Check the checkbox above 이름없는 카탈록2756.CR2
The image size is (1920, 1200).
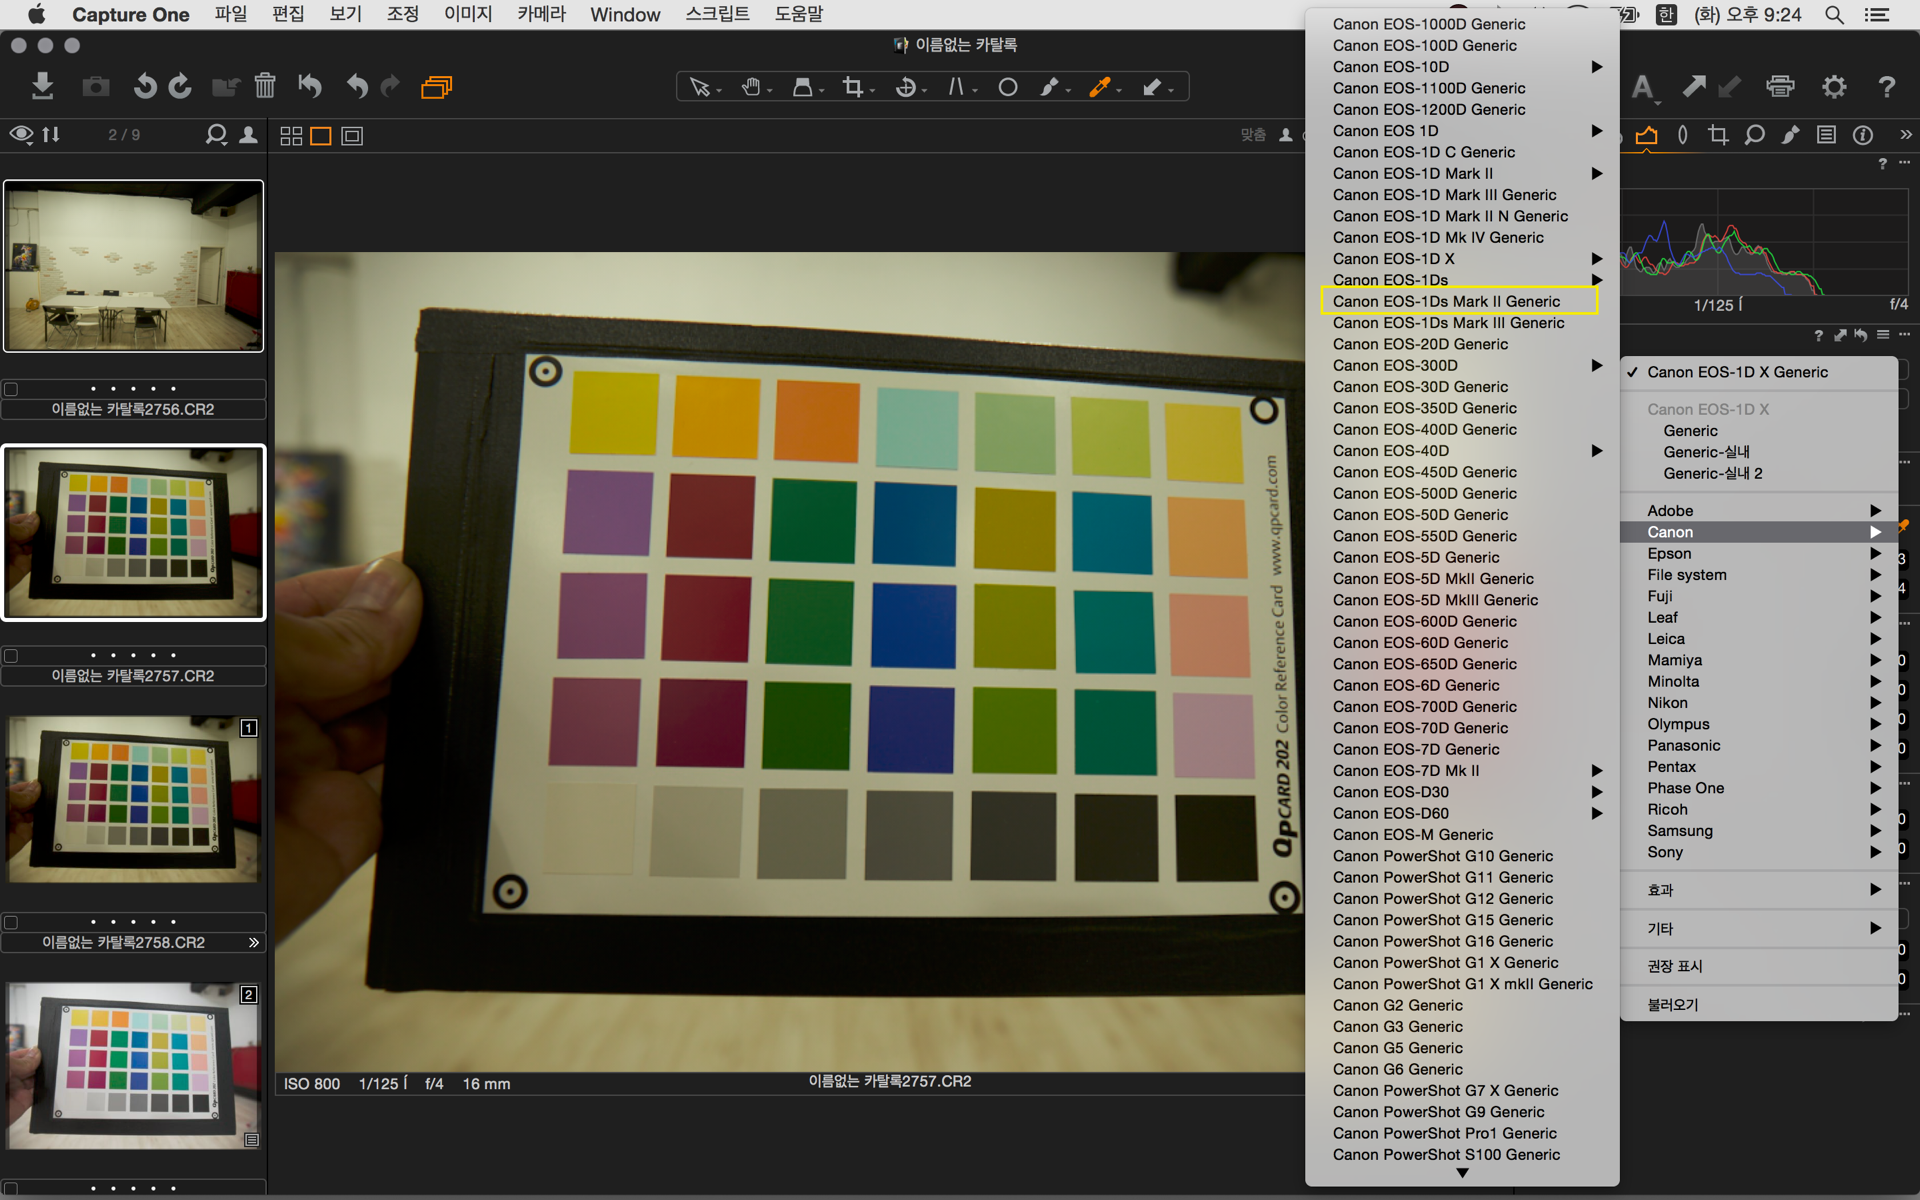(11, 389)
